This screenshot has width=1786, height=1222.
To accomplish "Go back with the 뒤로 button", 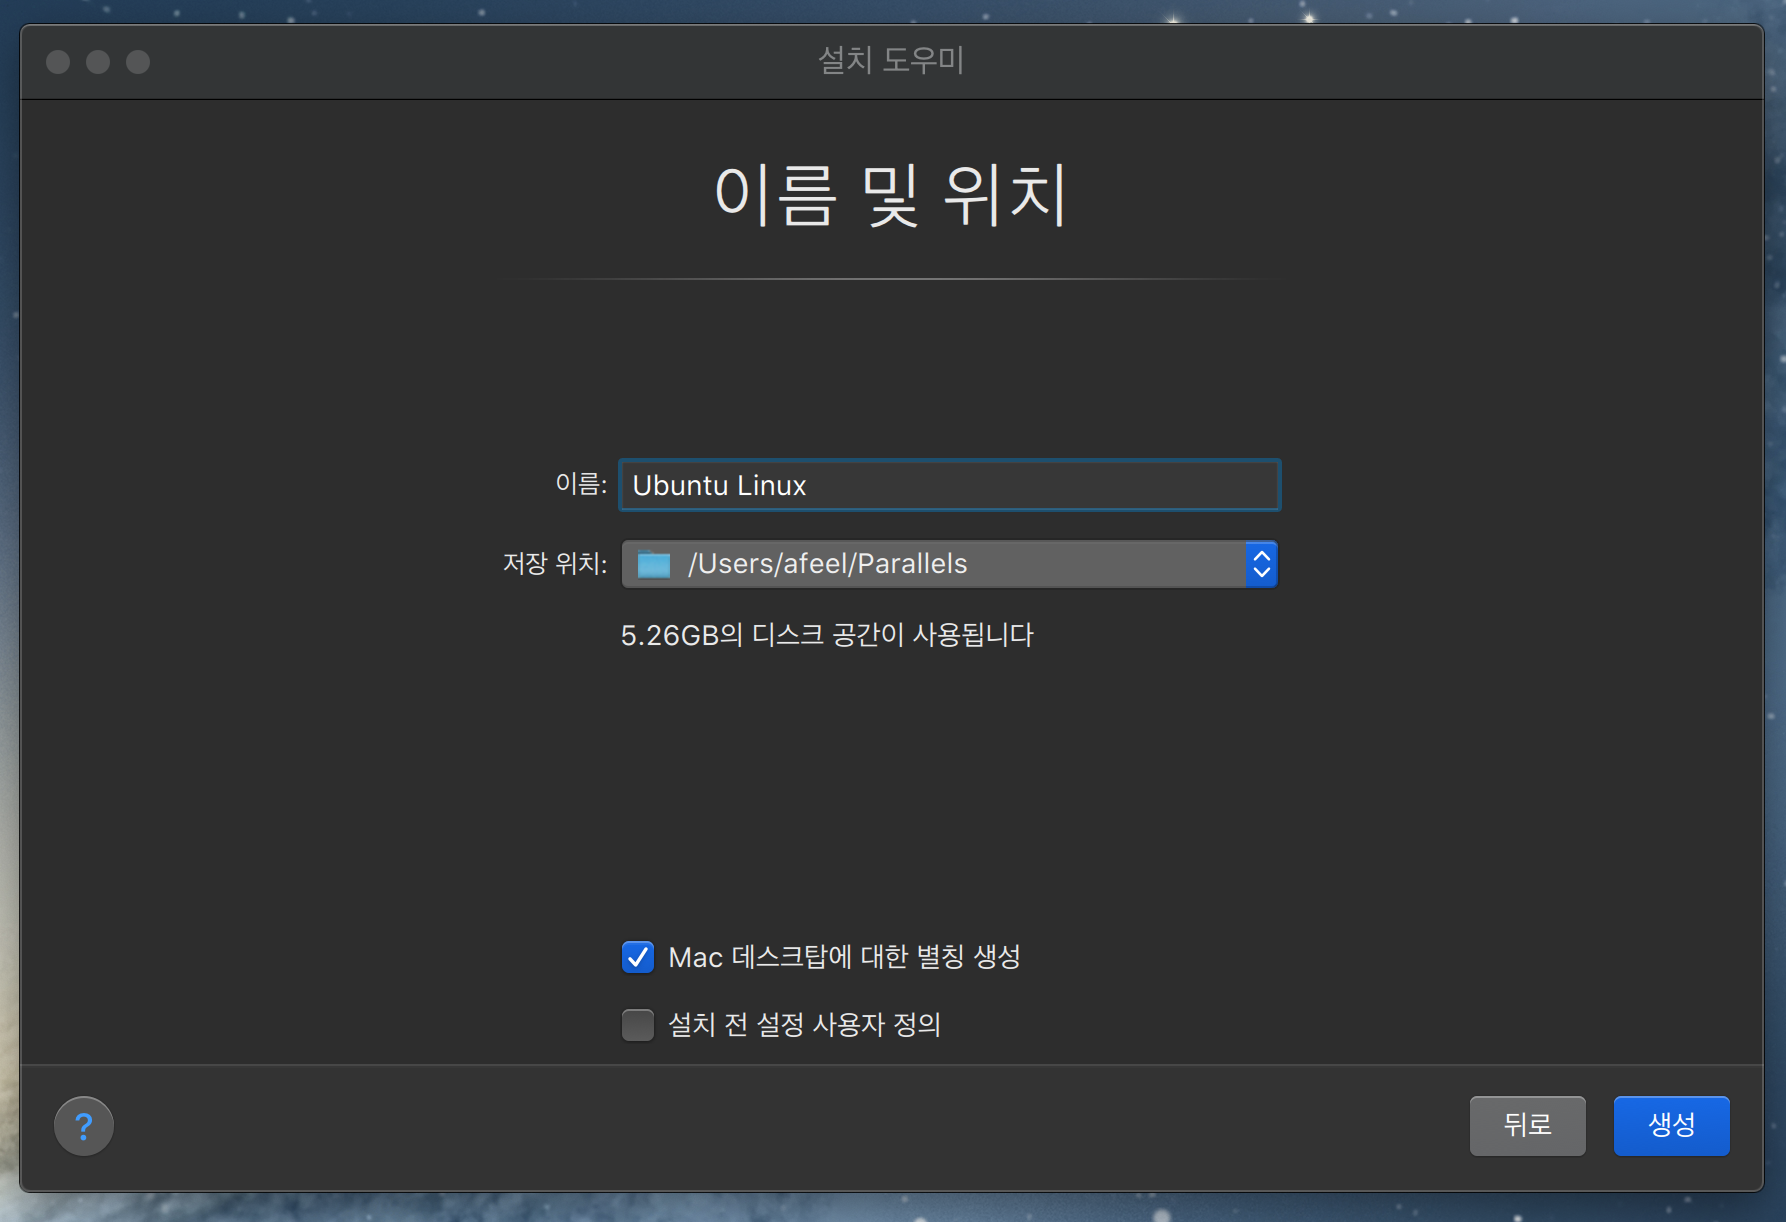I will click(x=1527, y=1125).
